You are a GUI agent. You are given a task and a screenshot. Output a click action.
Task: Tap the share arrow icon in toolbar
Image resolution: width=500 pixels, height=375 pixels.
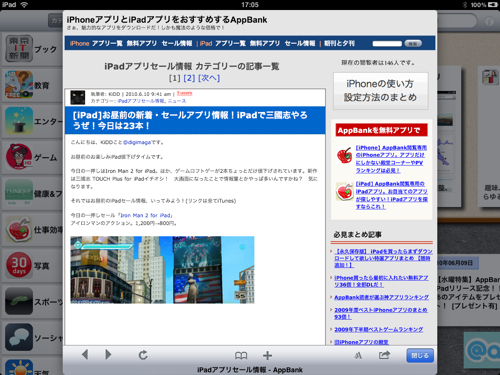click(x=384, y=355)
